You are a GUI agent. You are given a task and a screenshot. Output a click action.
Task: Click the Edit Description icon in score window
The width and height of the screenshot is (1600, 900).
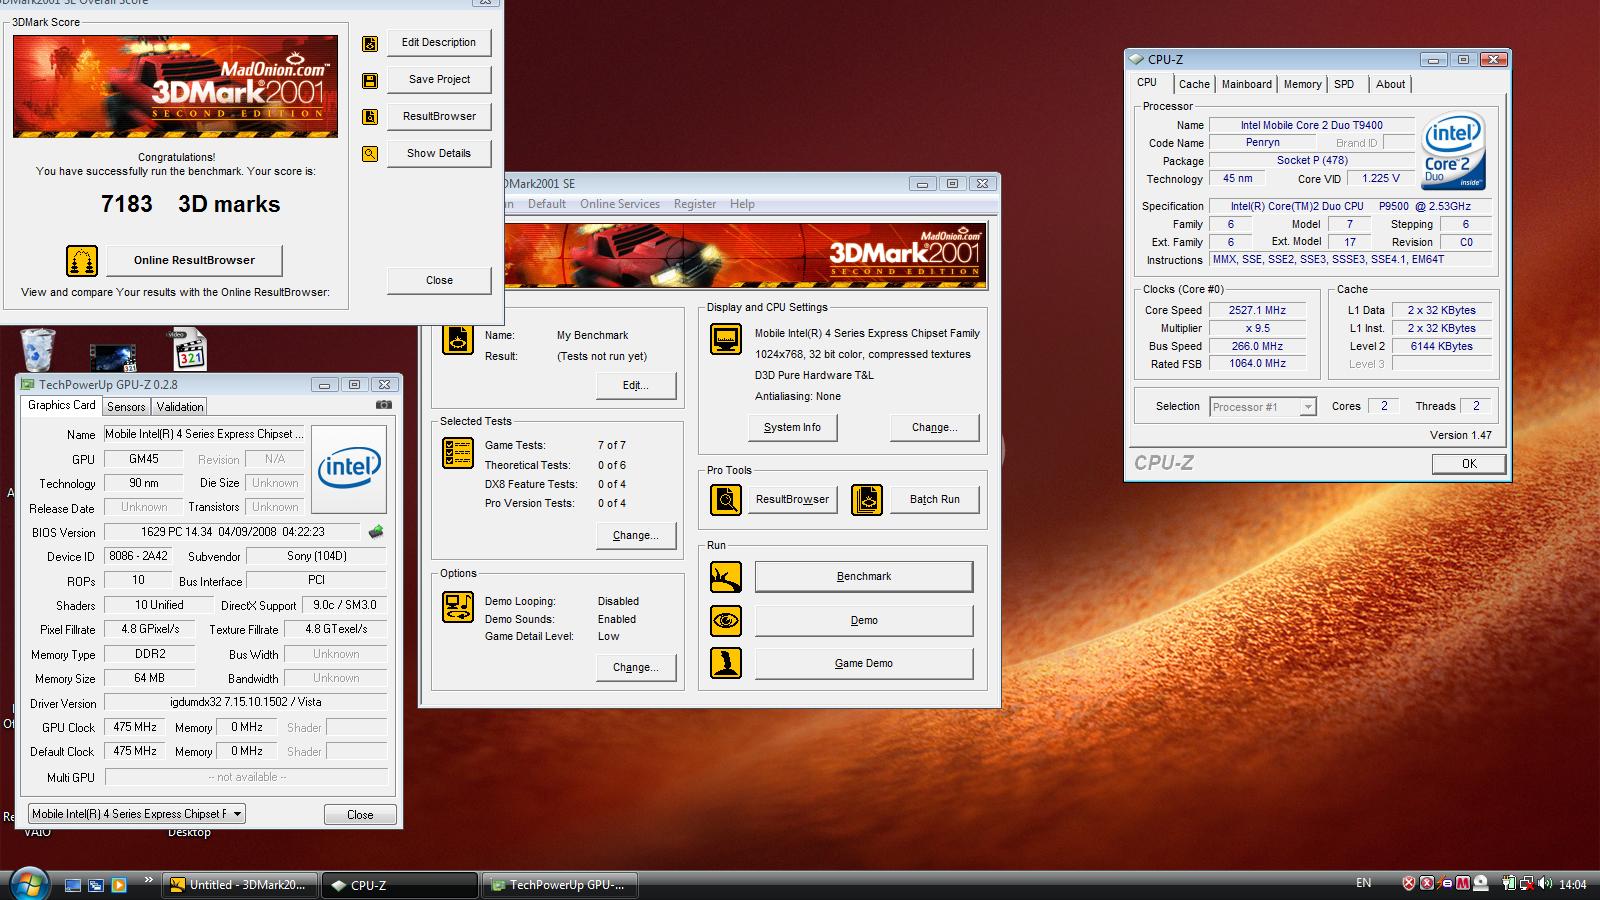(x=370, y=43)
